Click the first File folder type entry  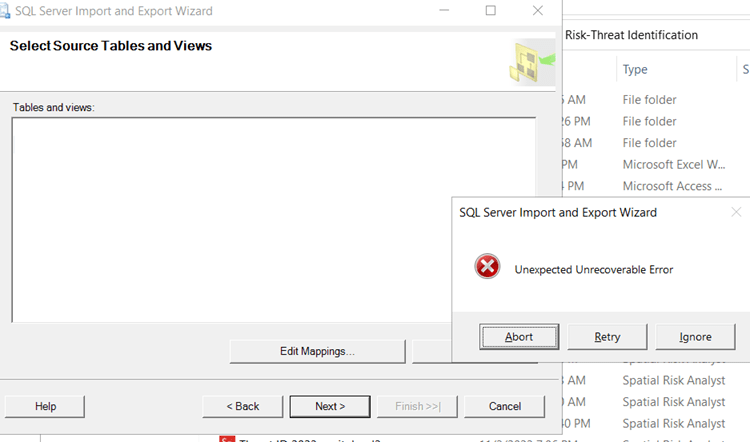pos(649,100)
